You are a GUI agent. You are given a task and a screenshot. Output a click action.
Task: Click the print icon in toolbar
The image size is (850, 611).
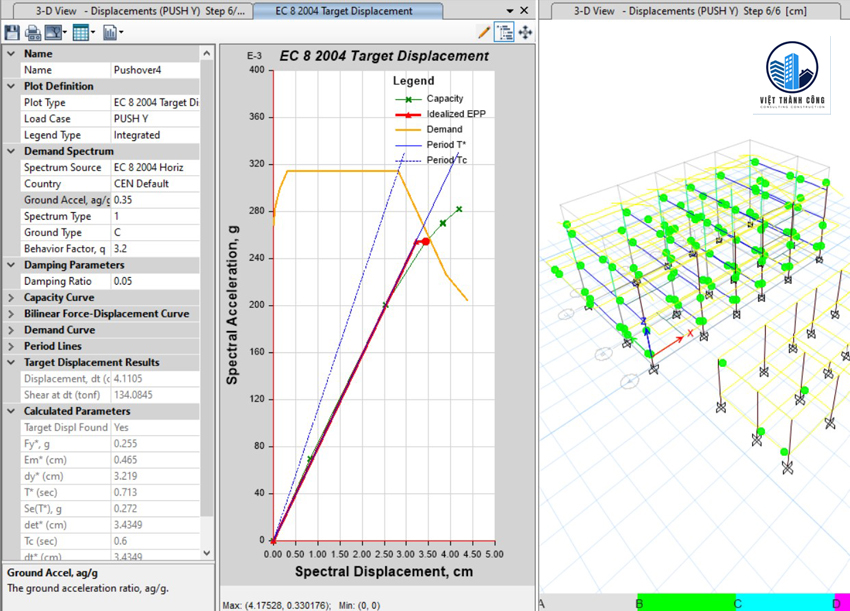click(x=33, y=33)
